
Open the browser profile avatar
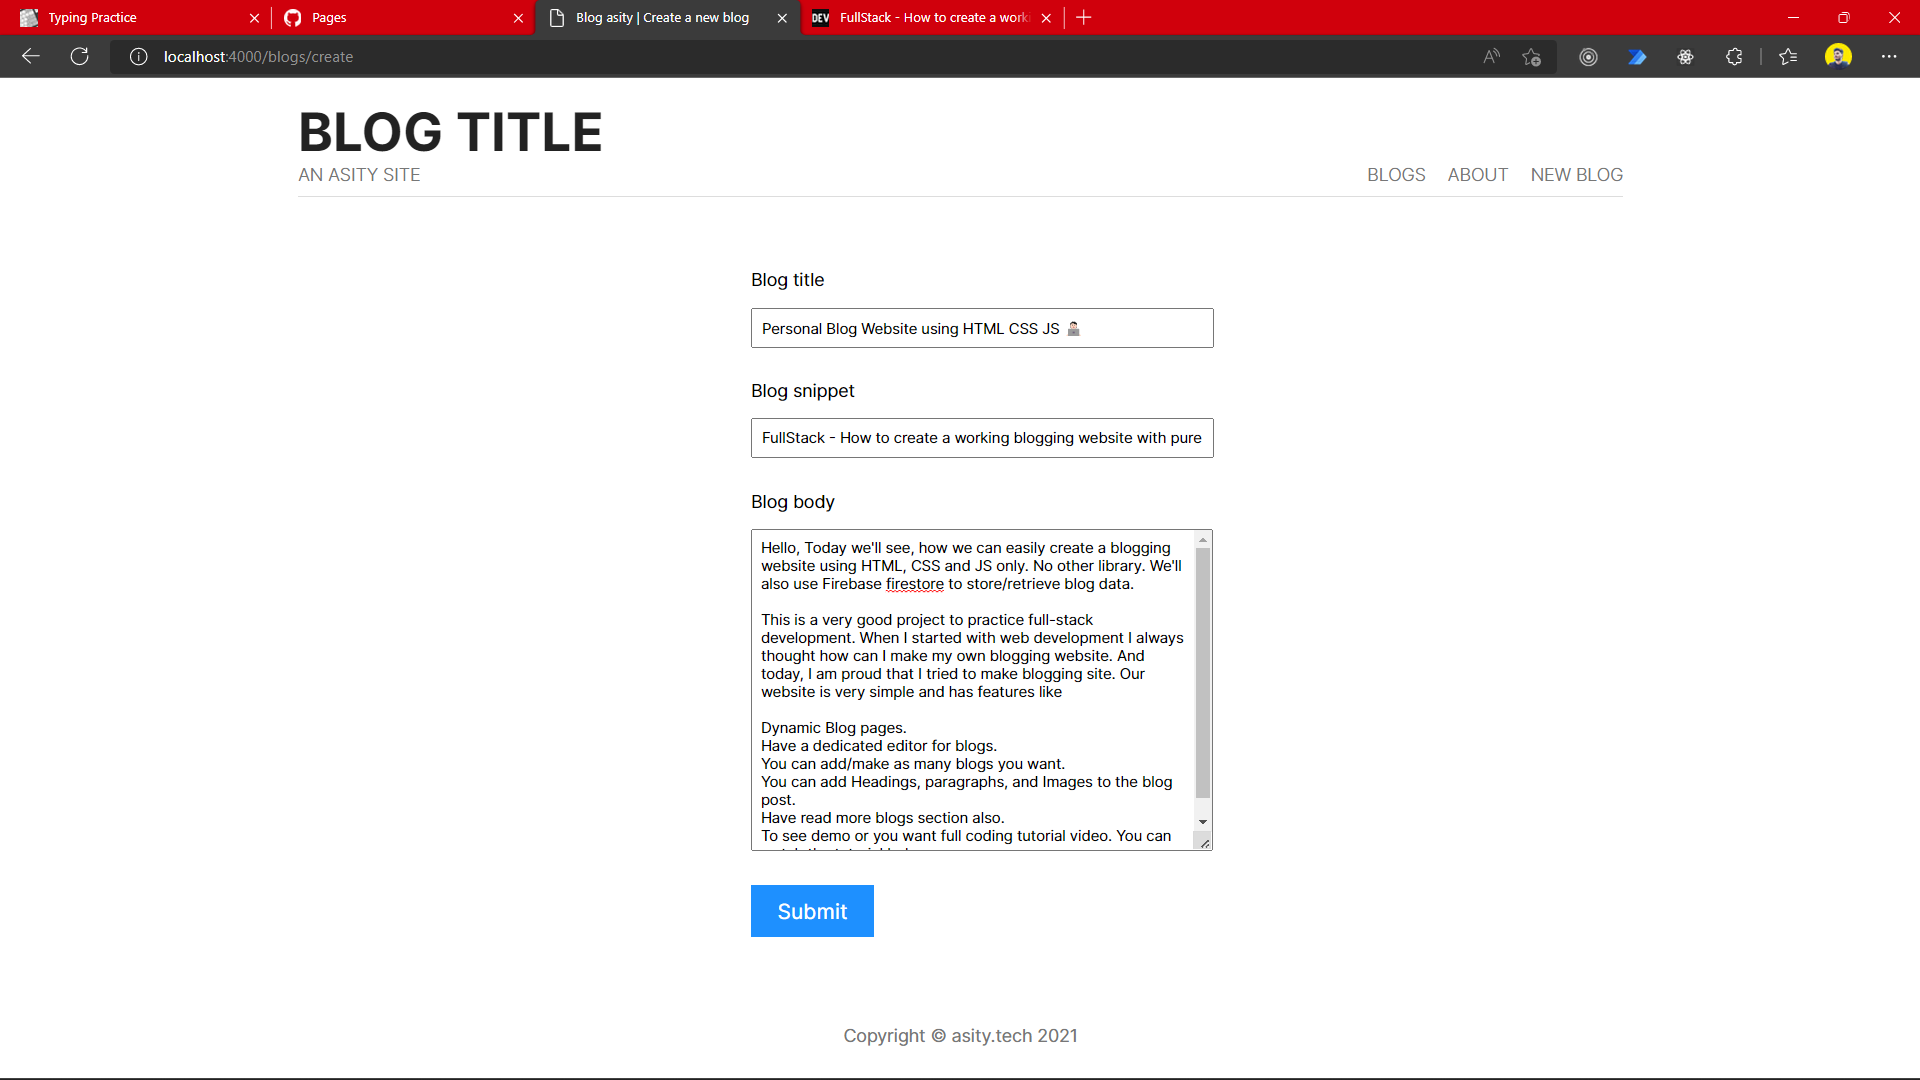(1839, 56)
